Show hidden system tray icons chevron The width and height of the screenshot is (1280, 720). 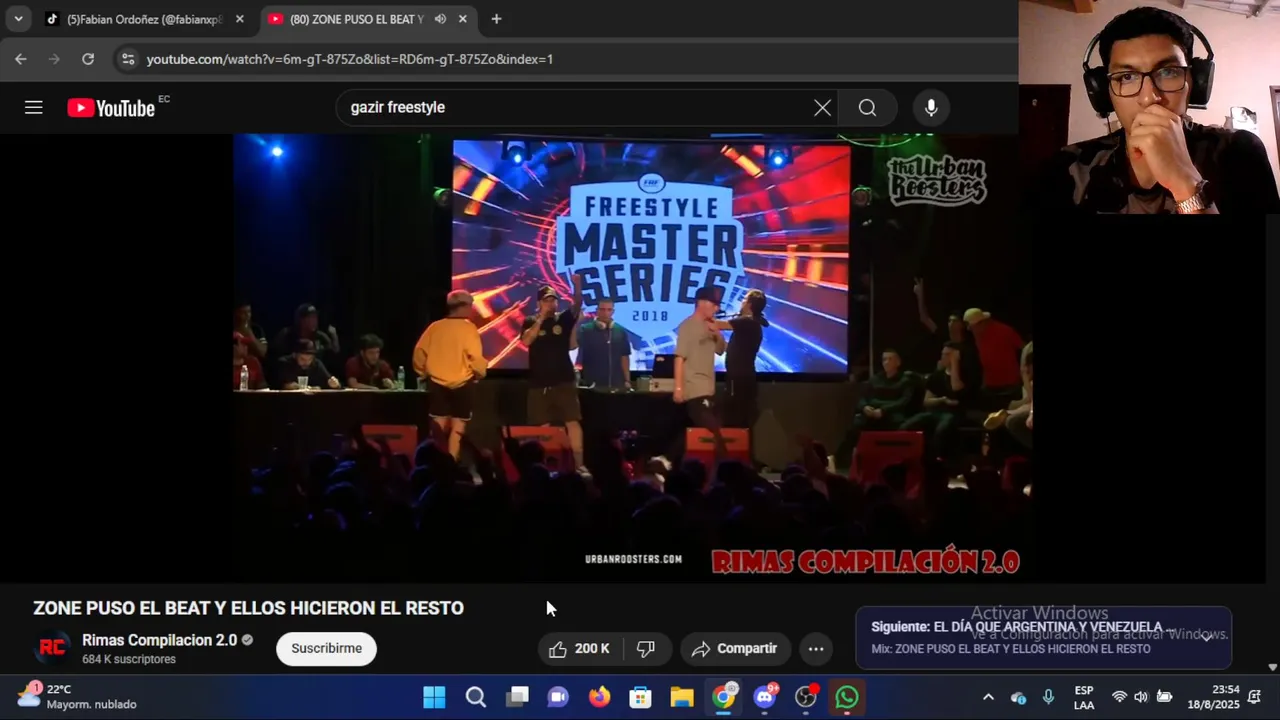click(x=988, y=697)
